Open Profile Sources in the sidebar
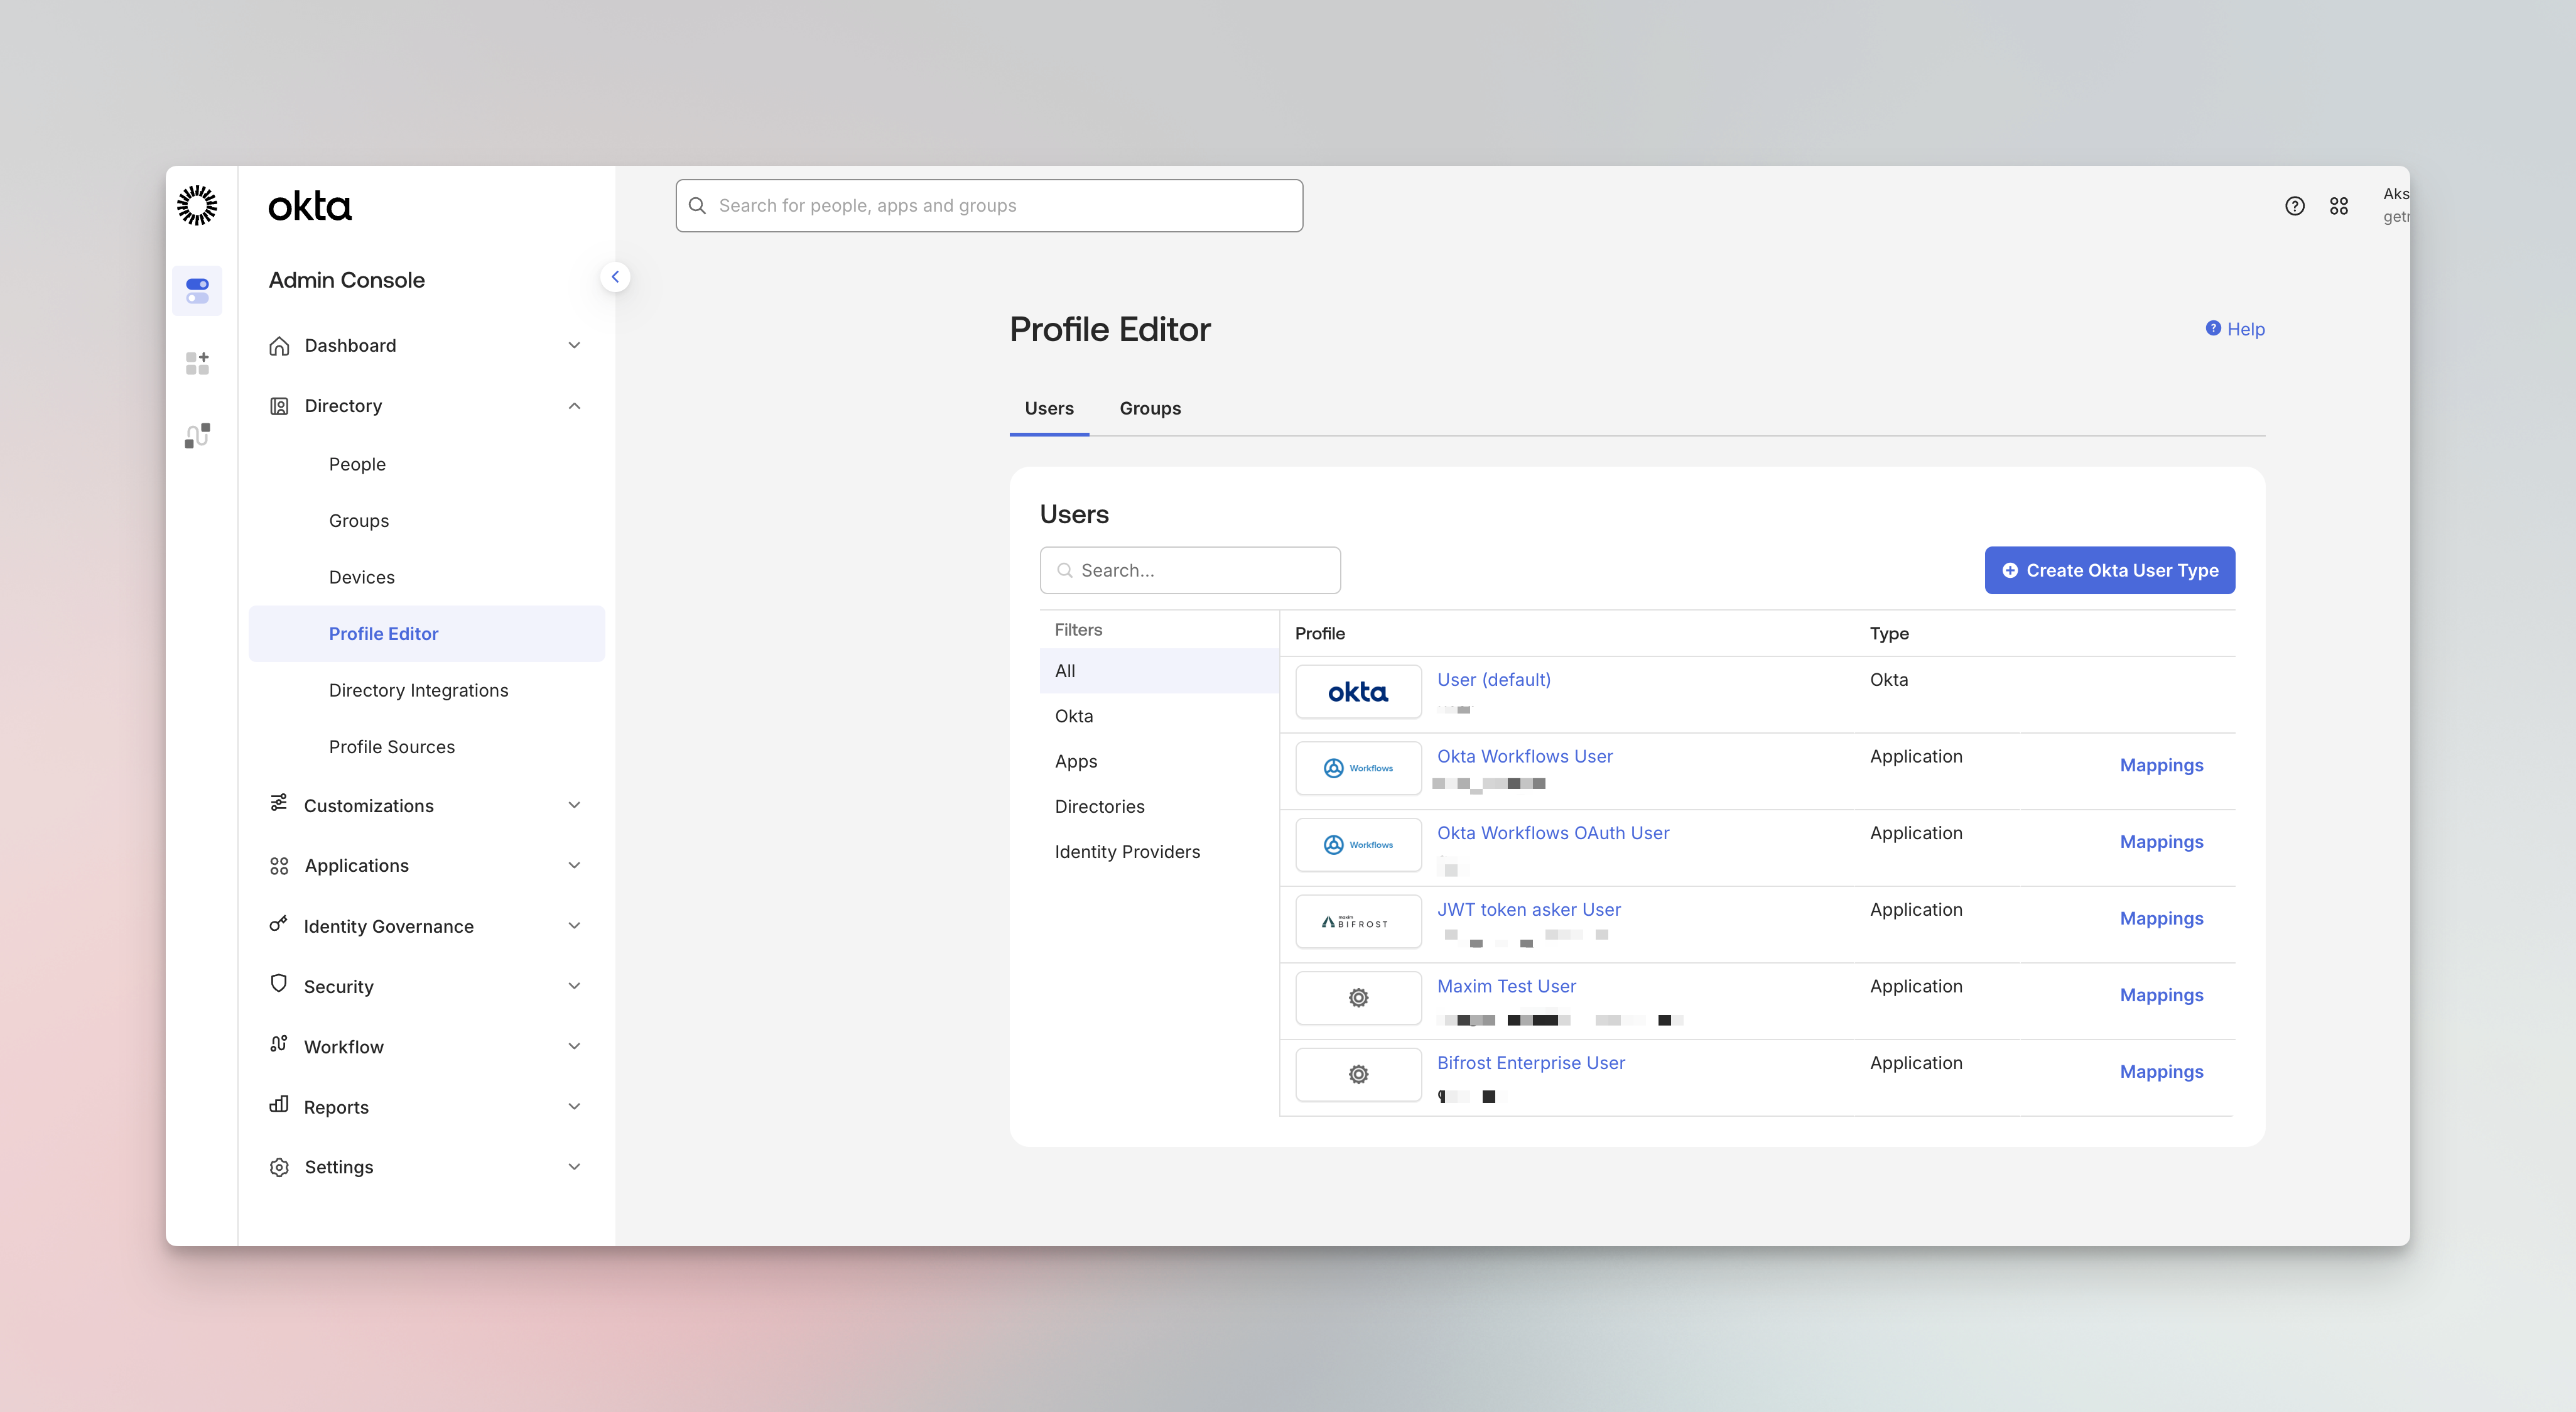 [x=392, y=747]
